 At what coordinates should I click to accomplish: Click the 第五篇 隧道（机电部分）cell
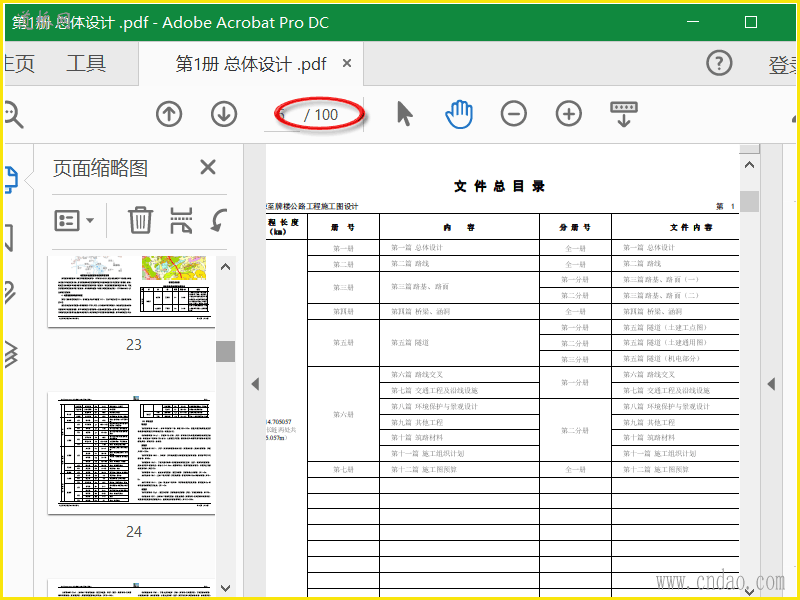click(676, 359)
